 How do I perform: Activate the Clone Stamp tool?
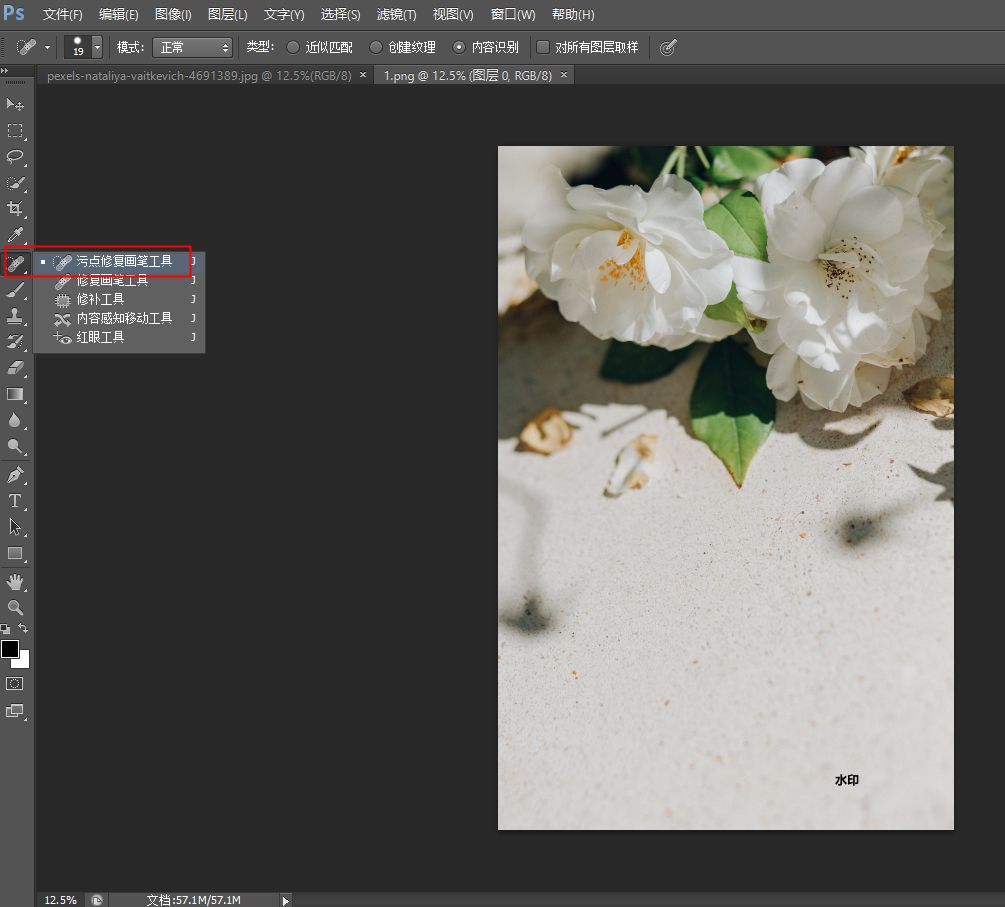click(x=15, y=316)
